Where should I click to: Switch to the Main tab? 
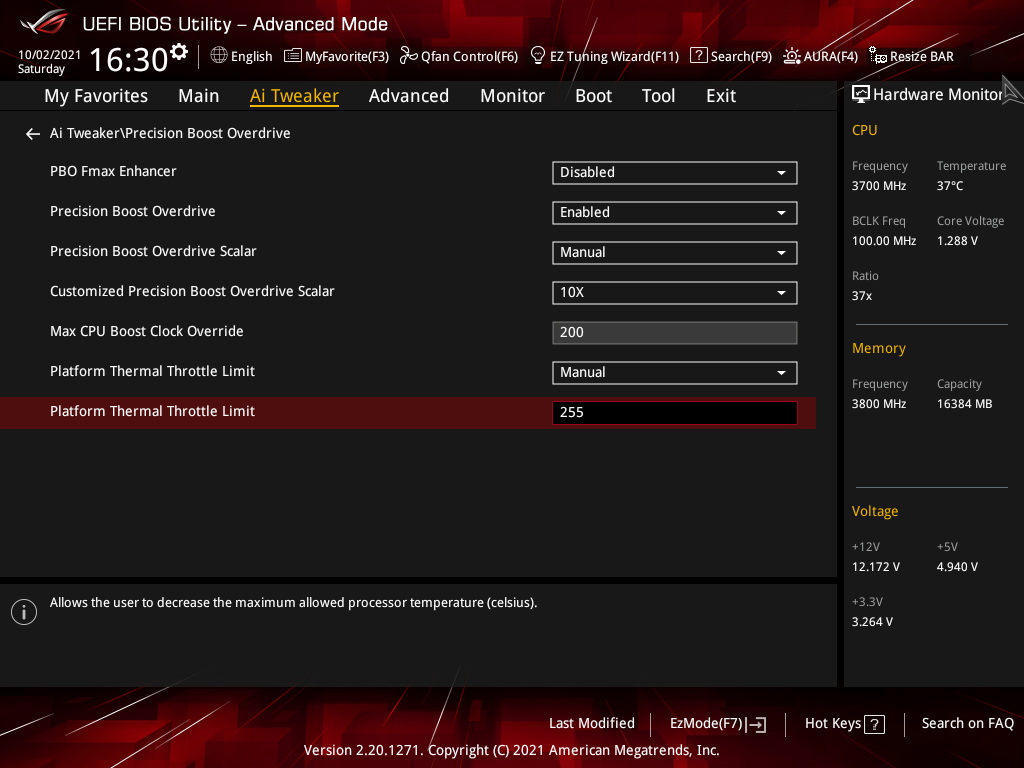(x=199, y=96)
